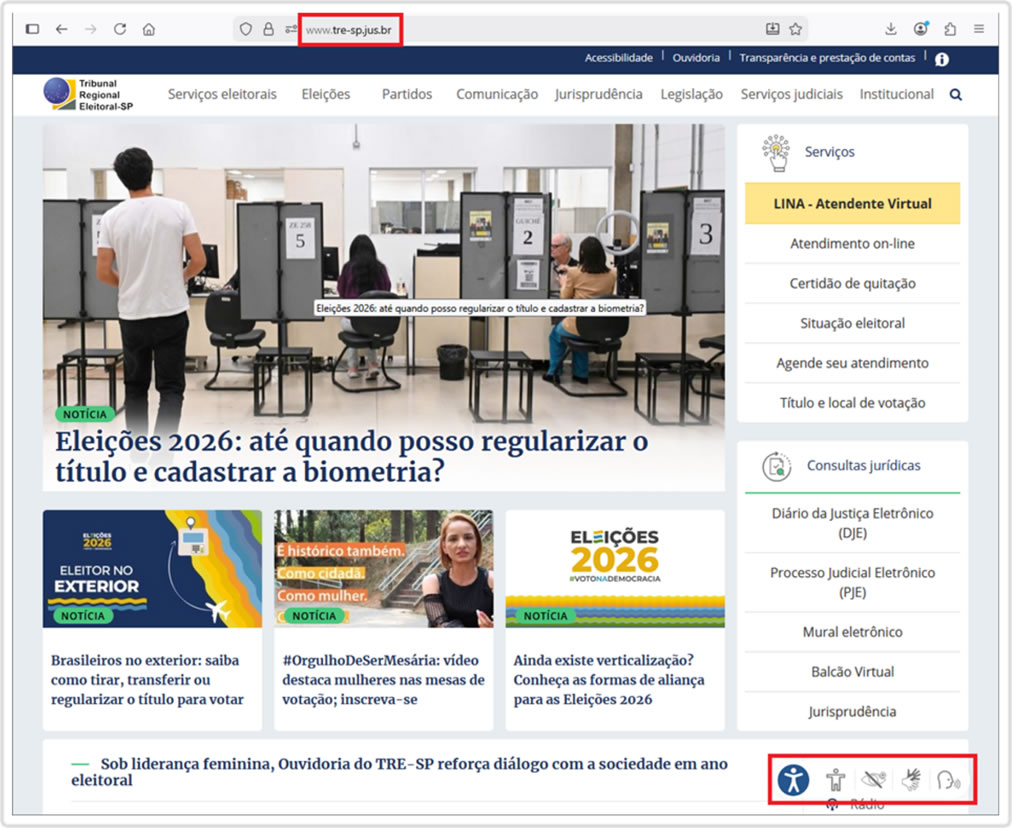Open the browser hamburger application menu
This screenshot has height=828, width=1012.
[978, 29]
